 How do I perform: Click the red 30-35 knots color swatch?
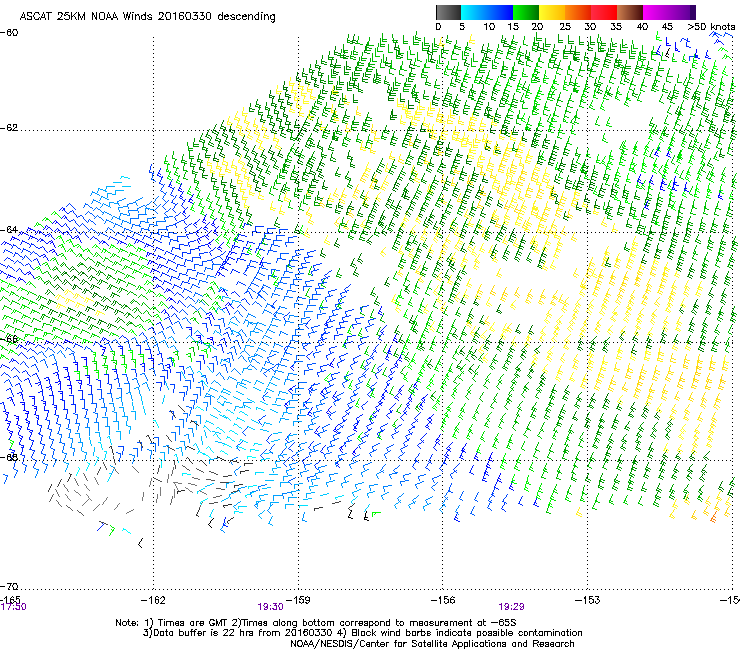[x=604, y=12]
